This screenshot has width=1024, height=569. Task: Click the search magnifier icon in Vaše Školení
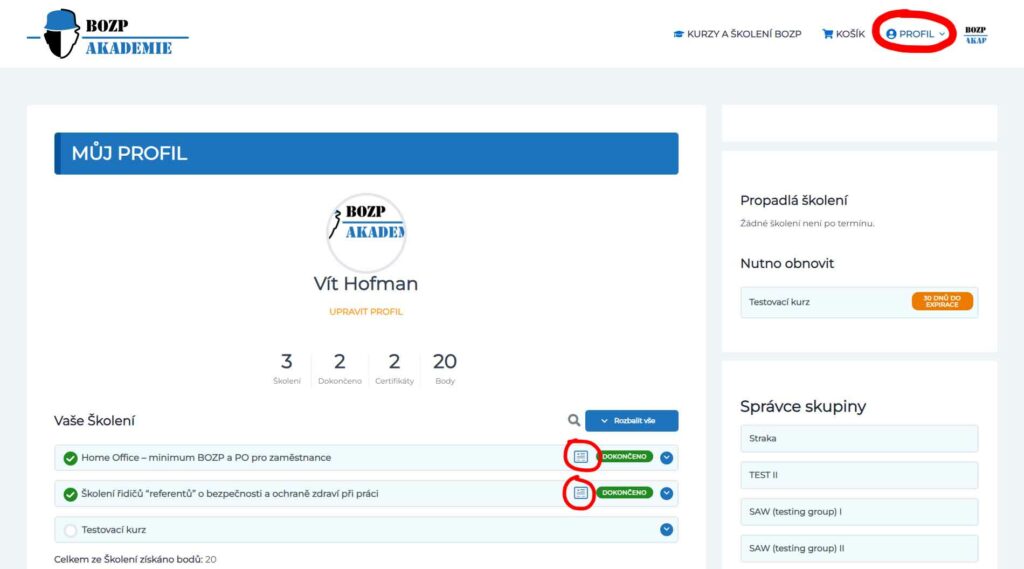click(573, 421)
